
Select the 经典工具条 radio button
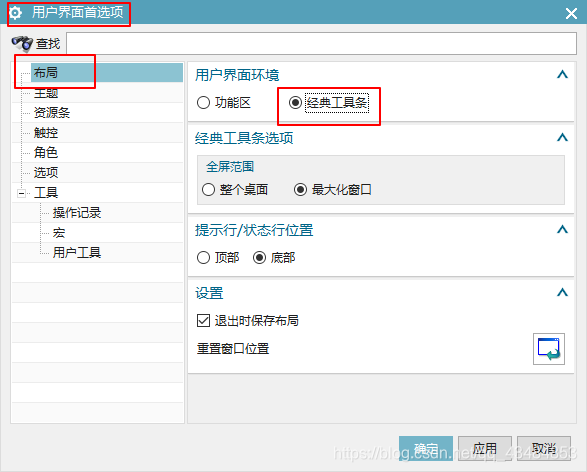click(x=295, y=103)
